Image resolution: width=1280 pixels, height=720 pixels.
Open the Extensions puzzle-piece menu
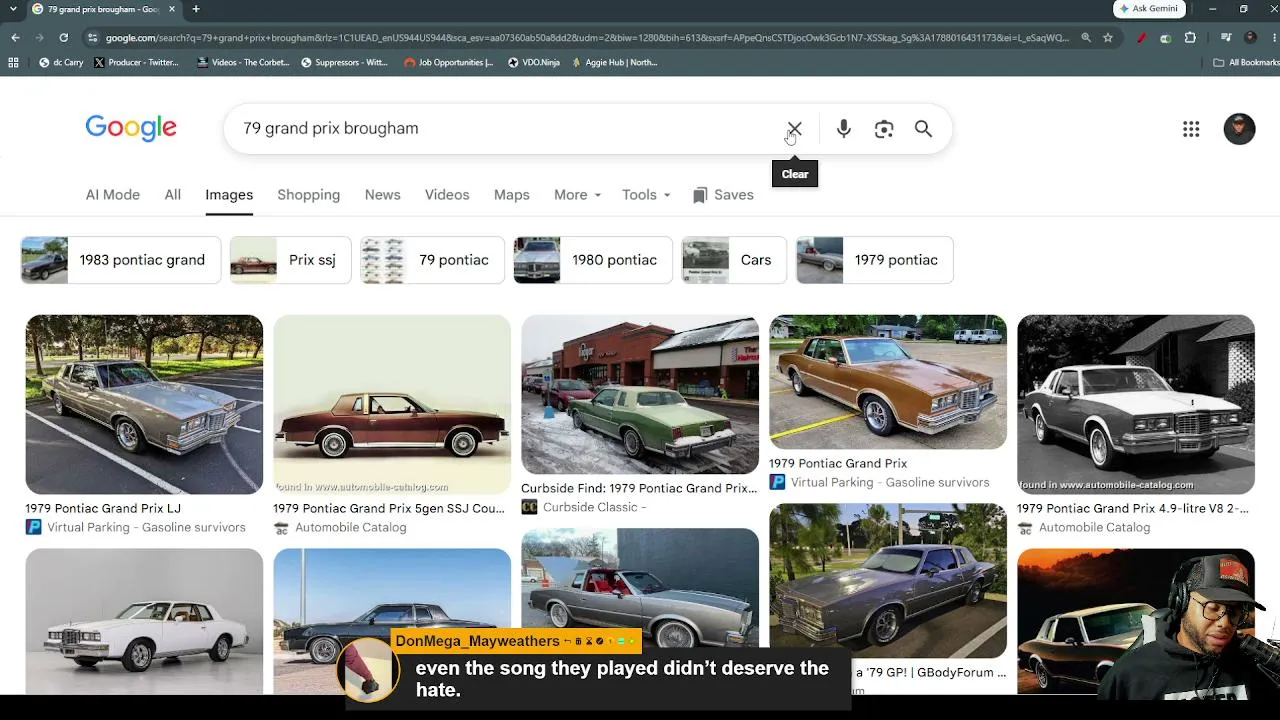(x=1190, y=38)
